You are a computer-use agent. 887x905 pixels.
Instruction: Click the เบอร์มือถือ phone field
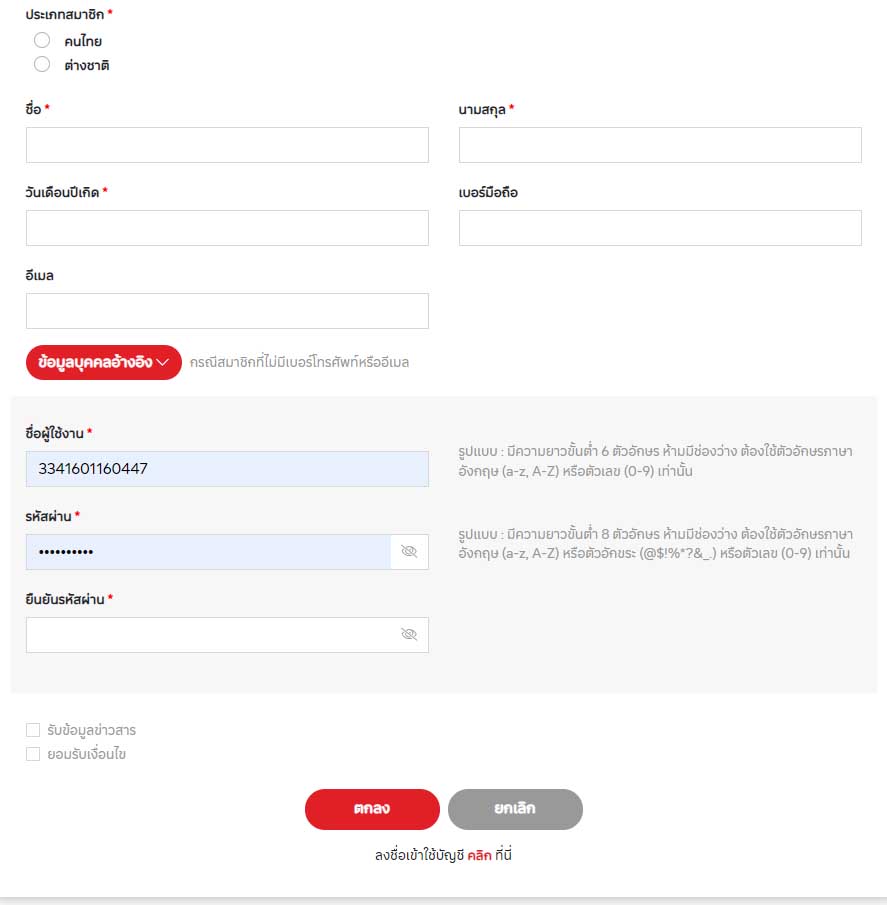pyautogui.click(x=660, y=228)
